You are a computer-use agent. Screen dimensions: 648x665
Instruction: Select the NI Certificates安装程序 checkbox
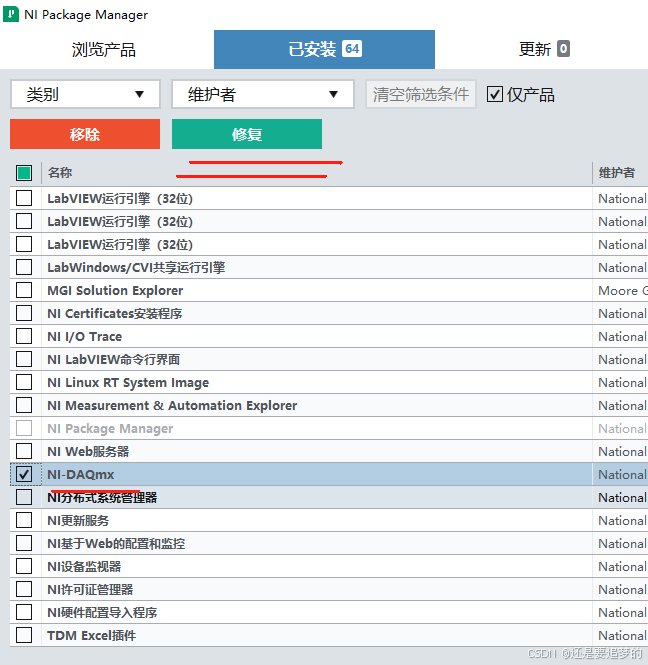pyautogui.click(x=24, y=313)
